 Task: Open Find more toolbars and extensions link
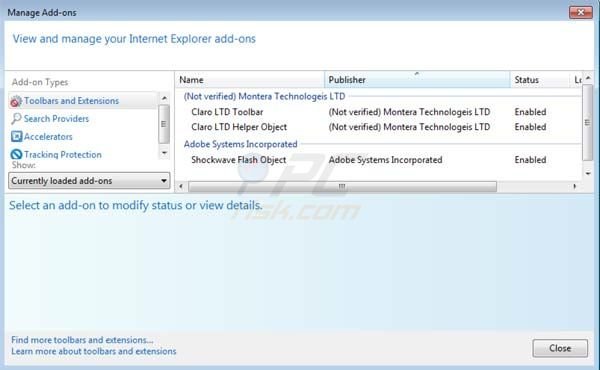82,340
